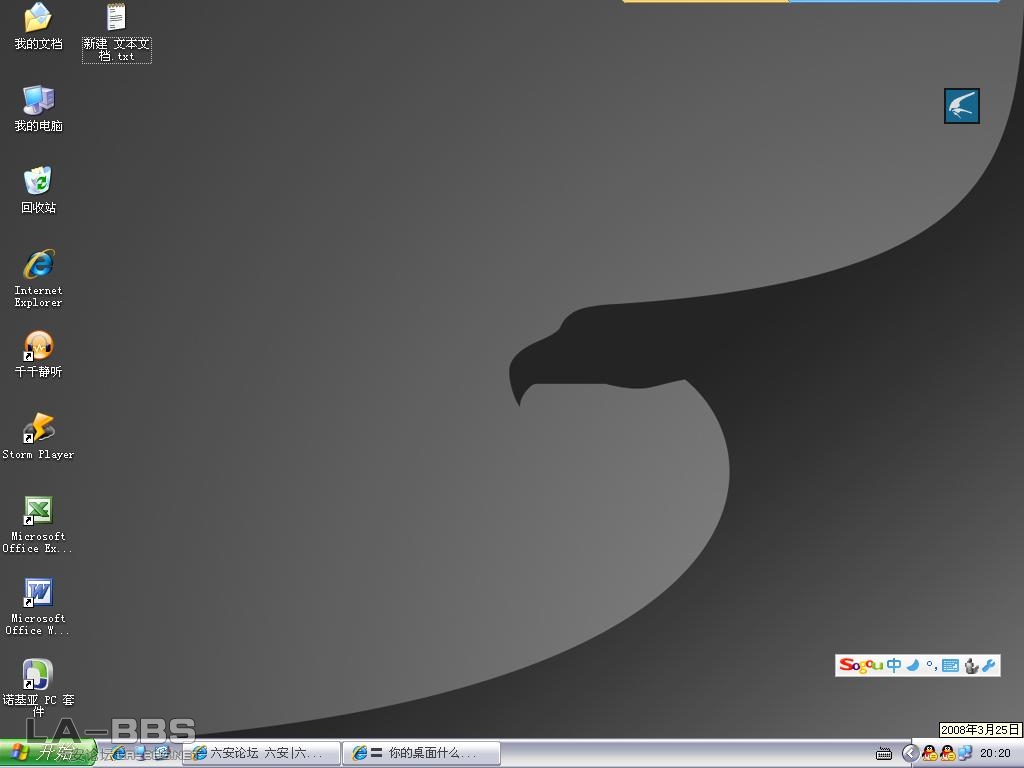Expand hidden system tray icons arrow
The image size is (1024, 768).
pyautogui.click(x=910, y=753)
